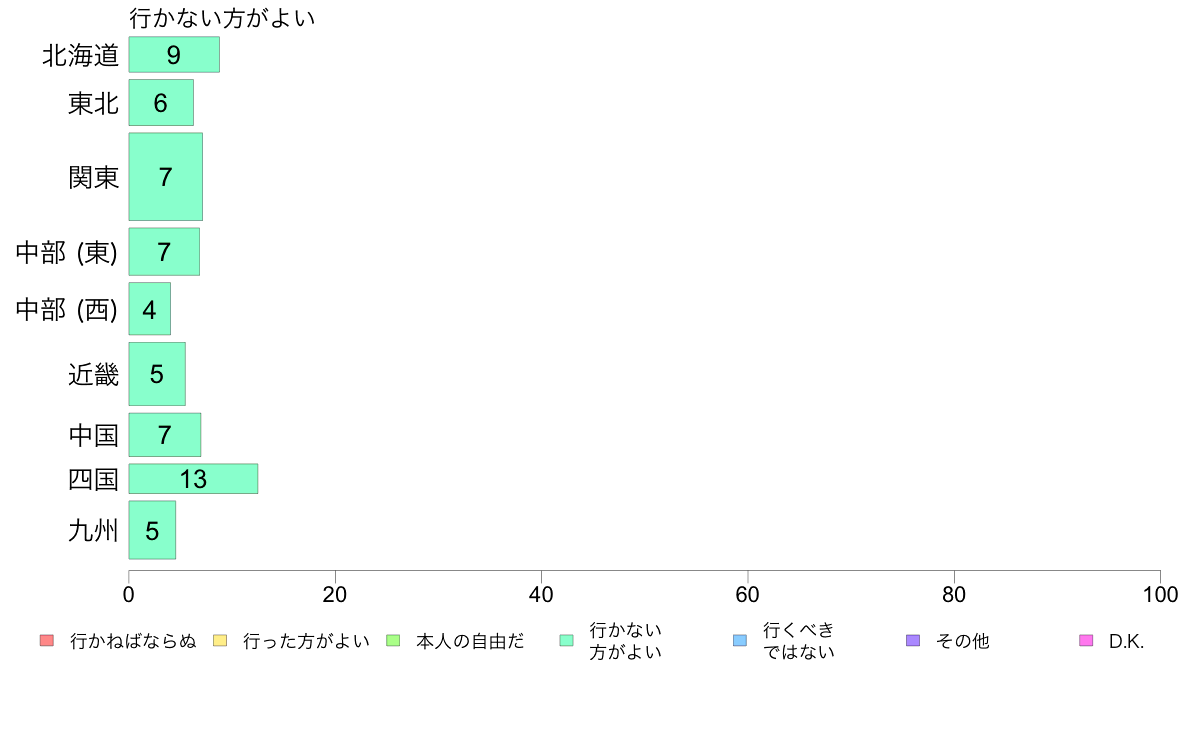1188x736 pixels.
Task: Select the 中部 (西) bar with value 4
Action: (x=149, y=308)
